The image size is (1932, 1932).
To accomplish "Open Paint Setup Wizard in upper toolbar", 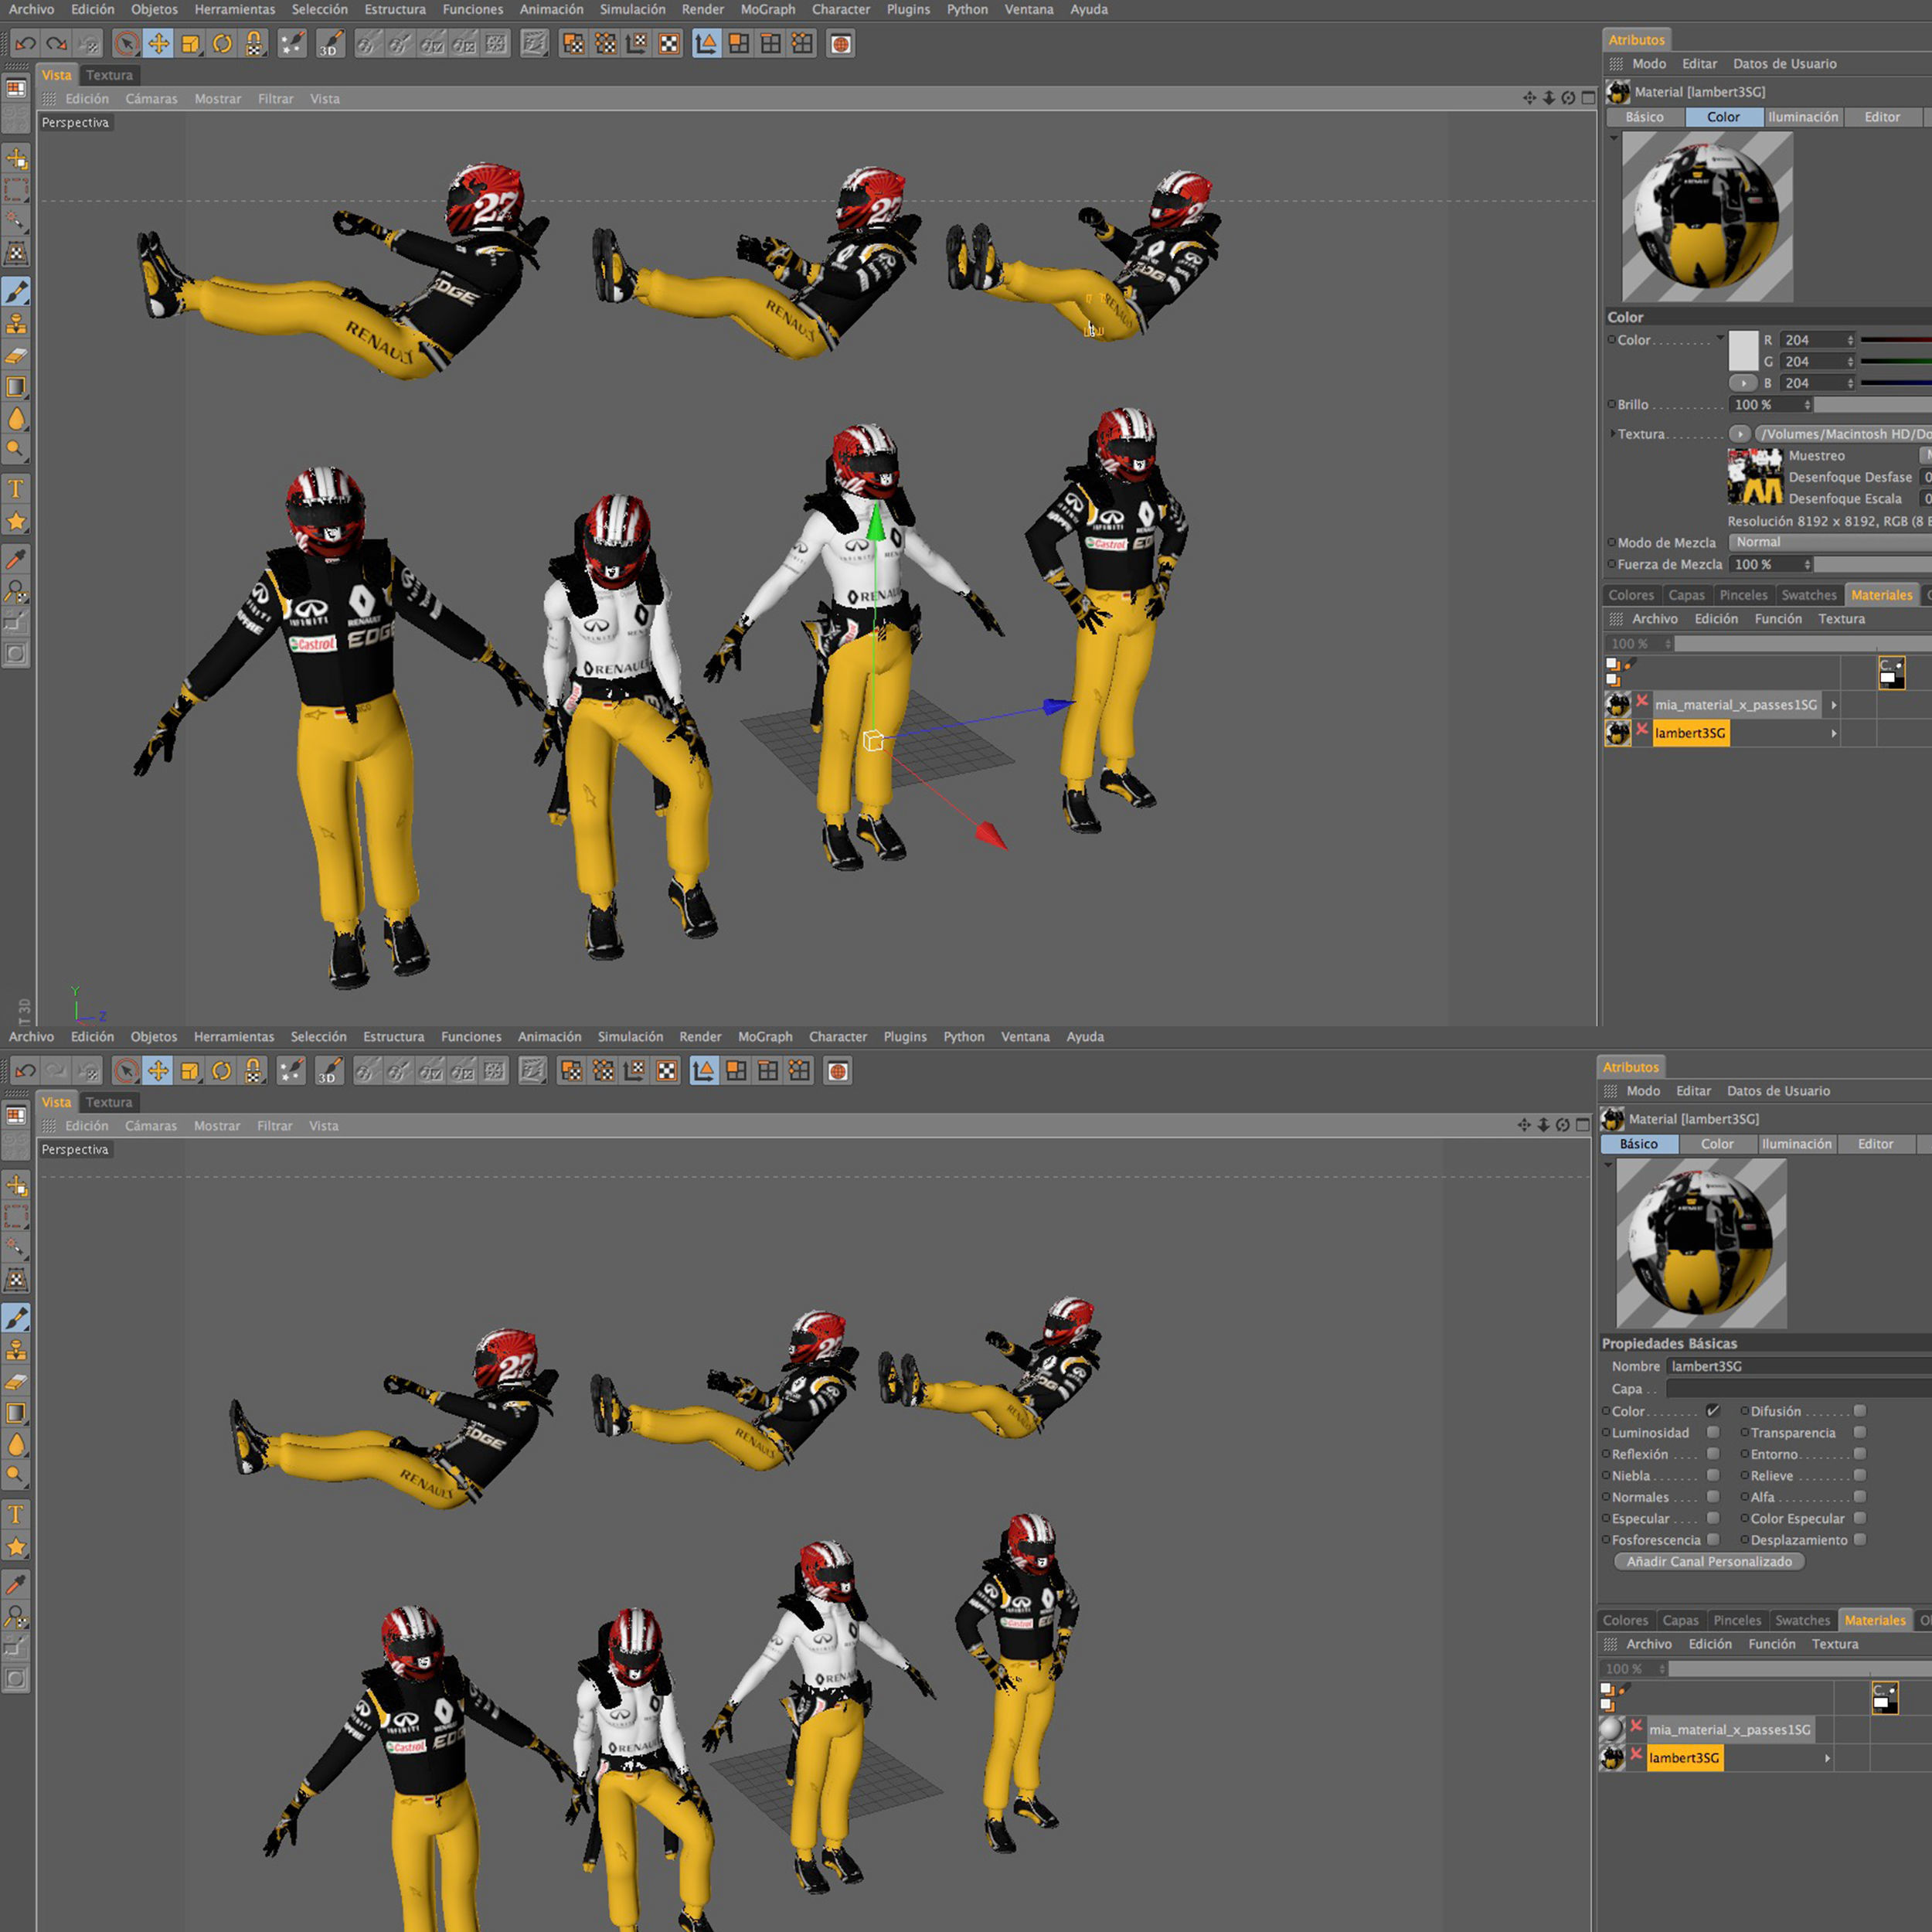I will [x=292, y=44].
